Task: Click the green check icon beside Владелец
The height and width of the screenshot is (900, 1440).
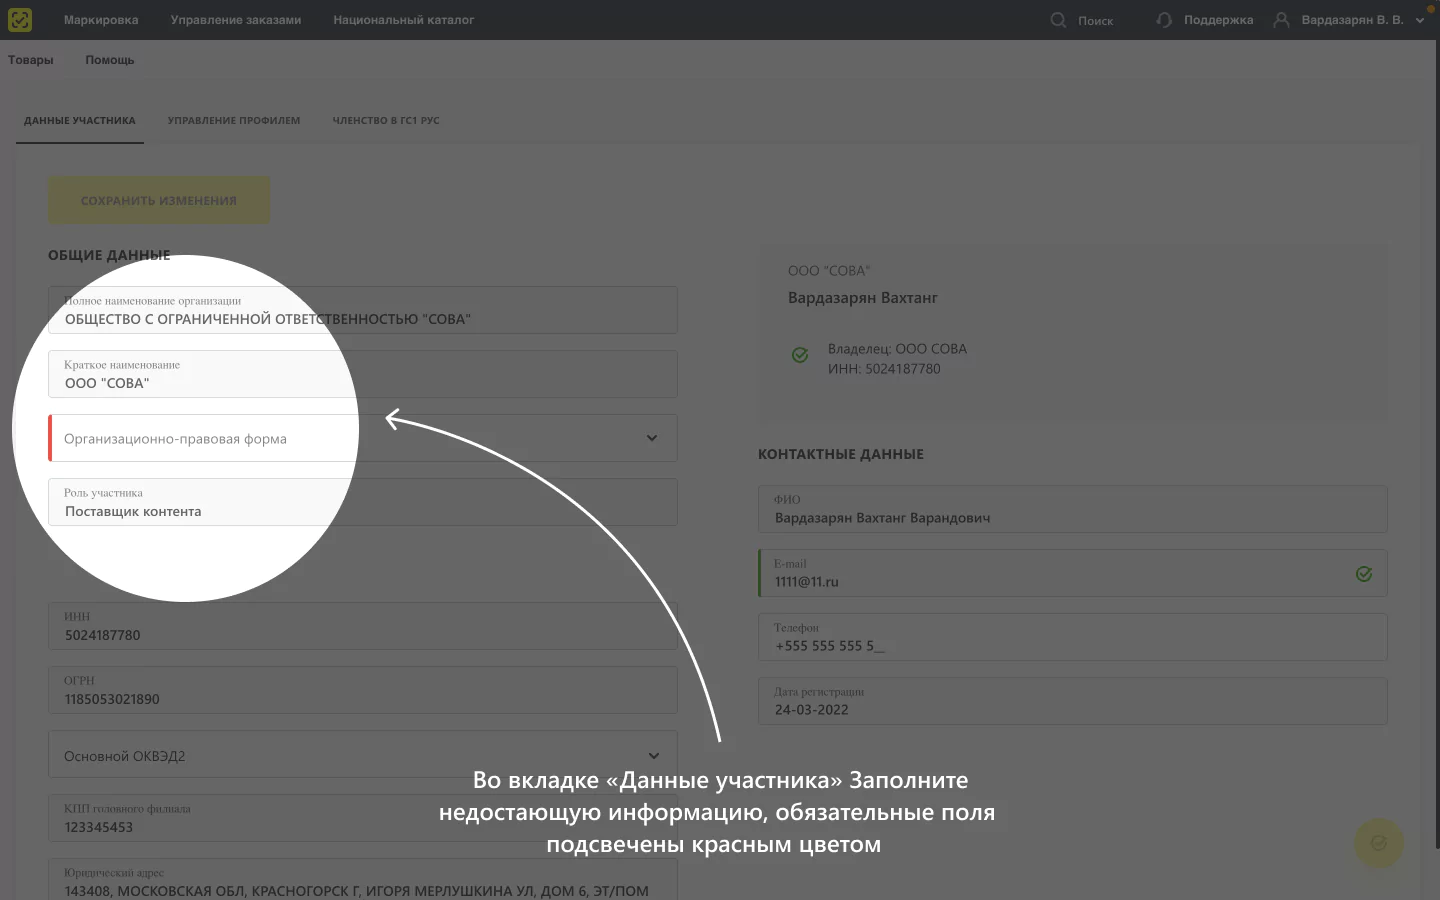Action: [800, 355]
